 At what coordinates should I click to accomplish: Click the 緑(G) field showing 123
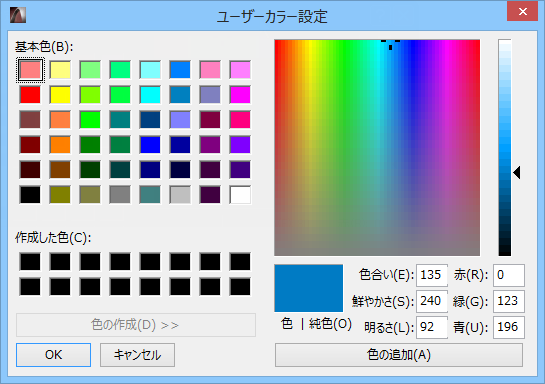click(509, 301)
